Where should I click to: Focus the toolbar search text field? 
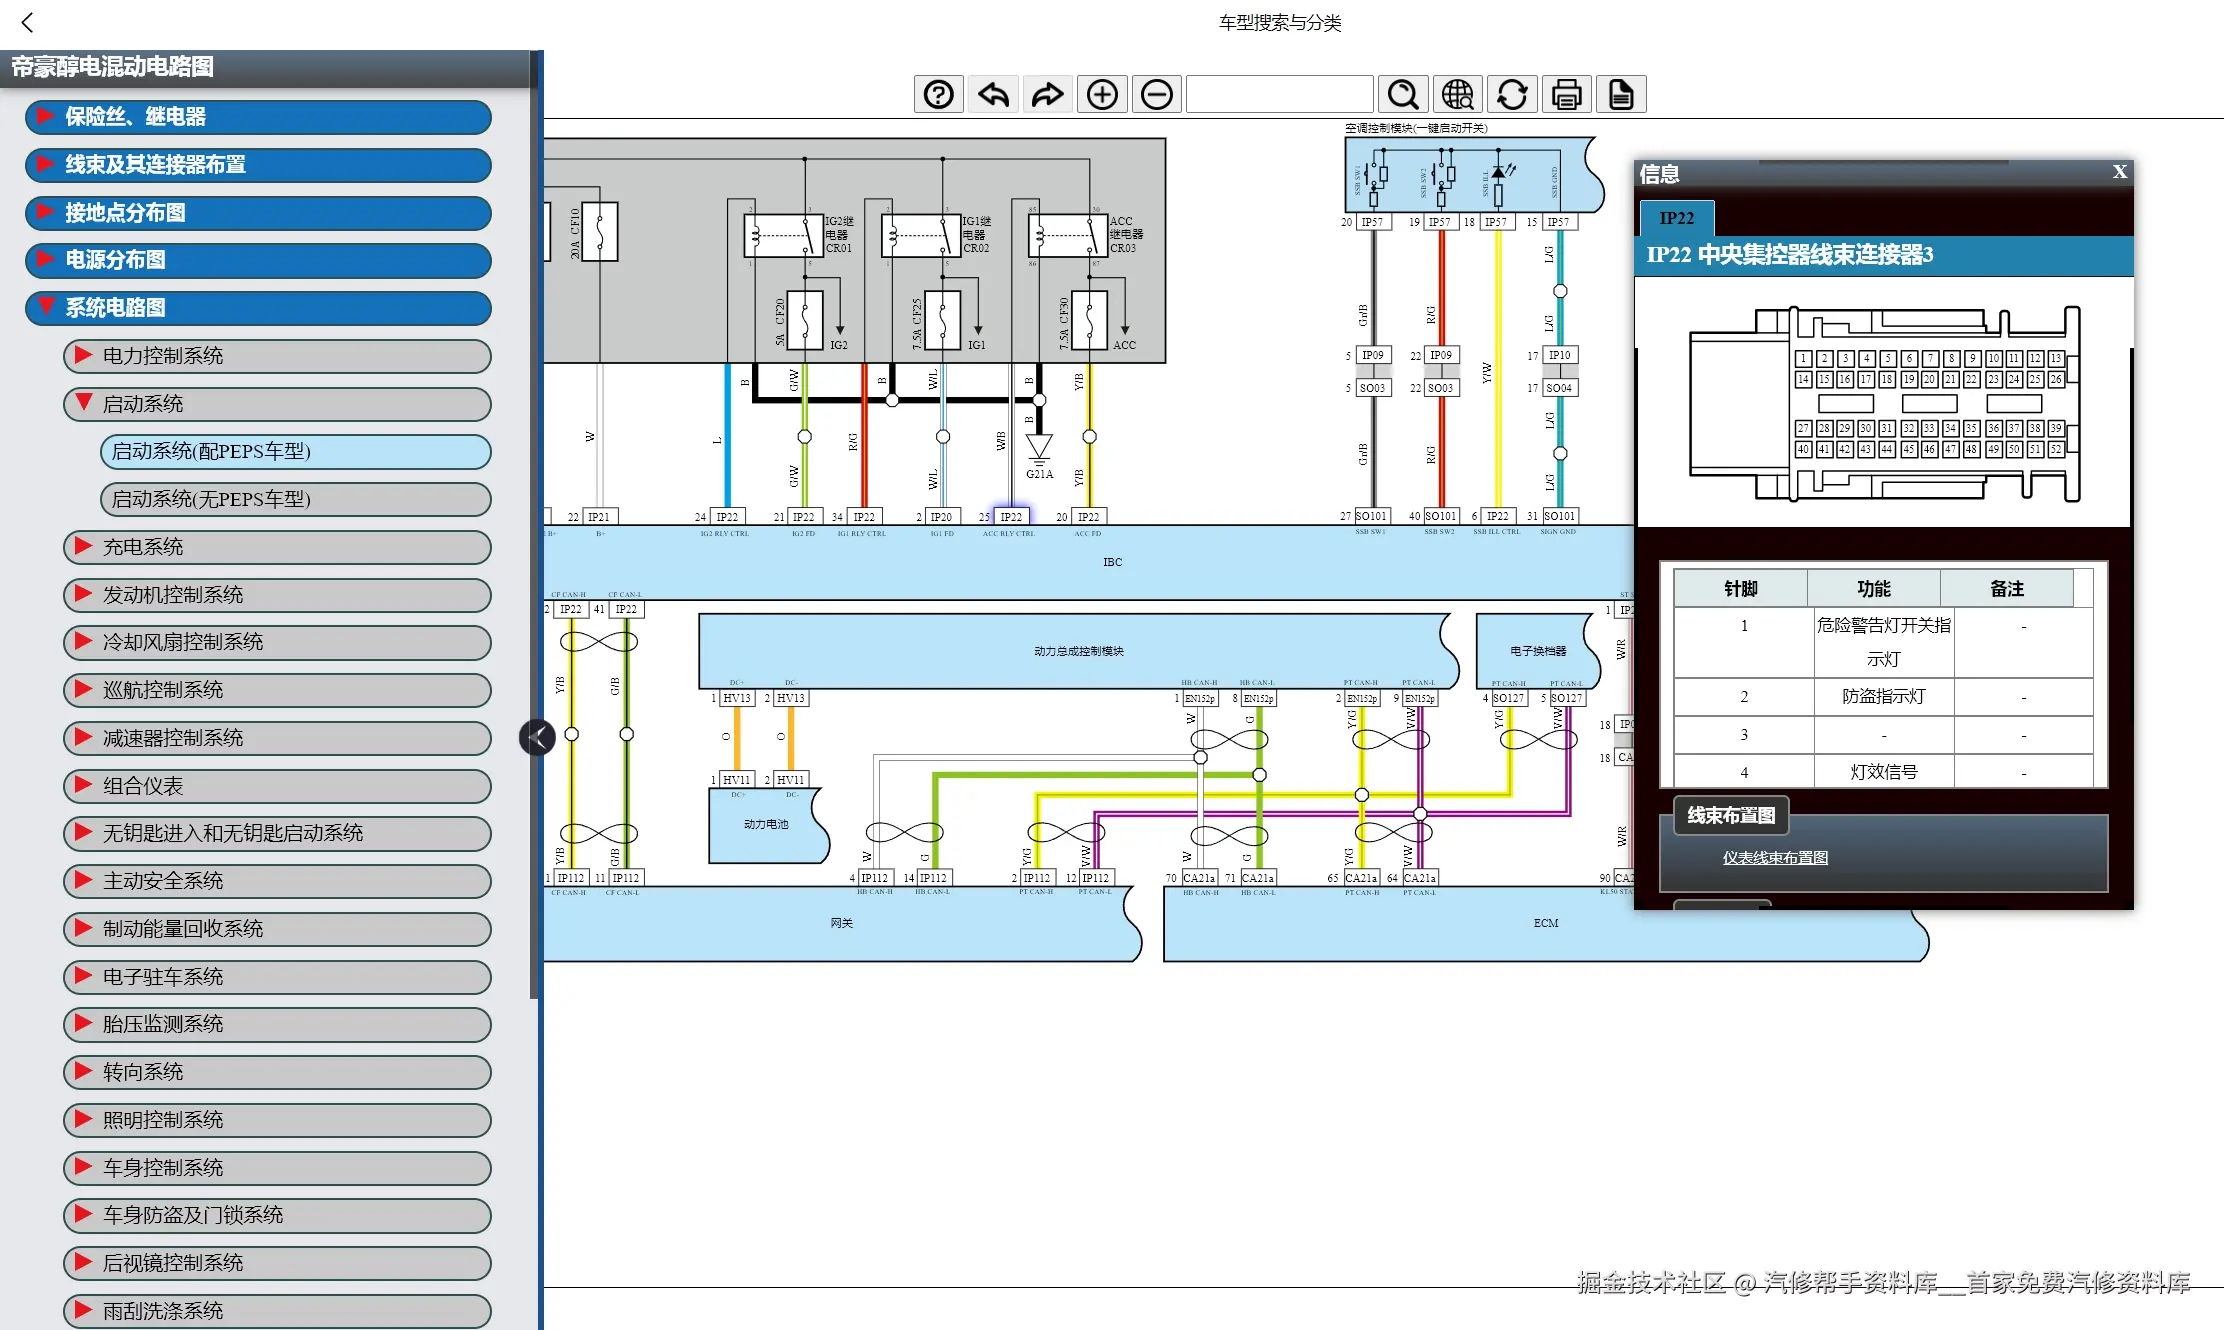[x=1279, y=95]
